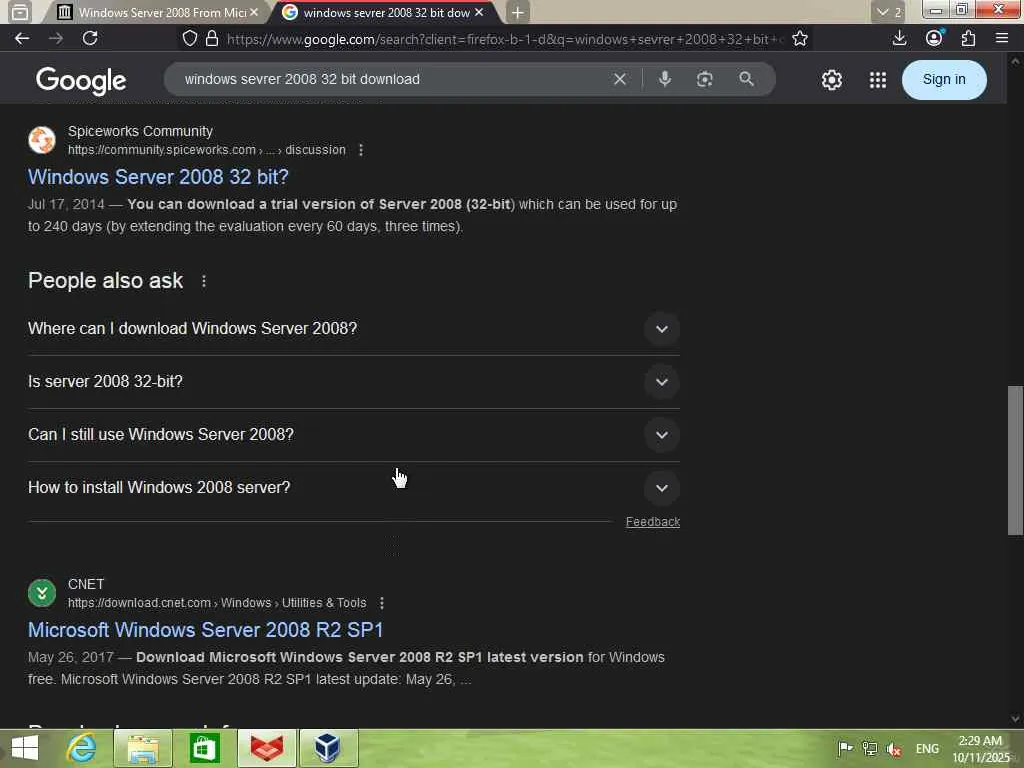Clear the Google search box text
1024x768 pixels.
(x=620, y=79)
